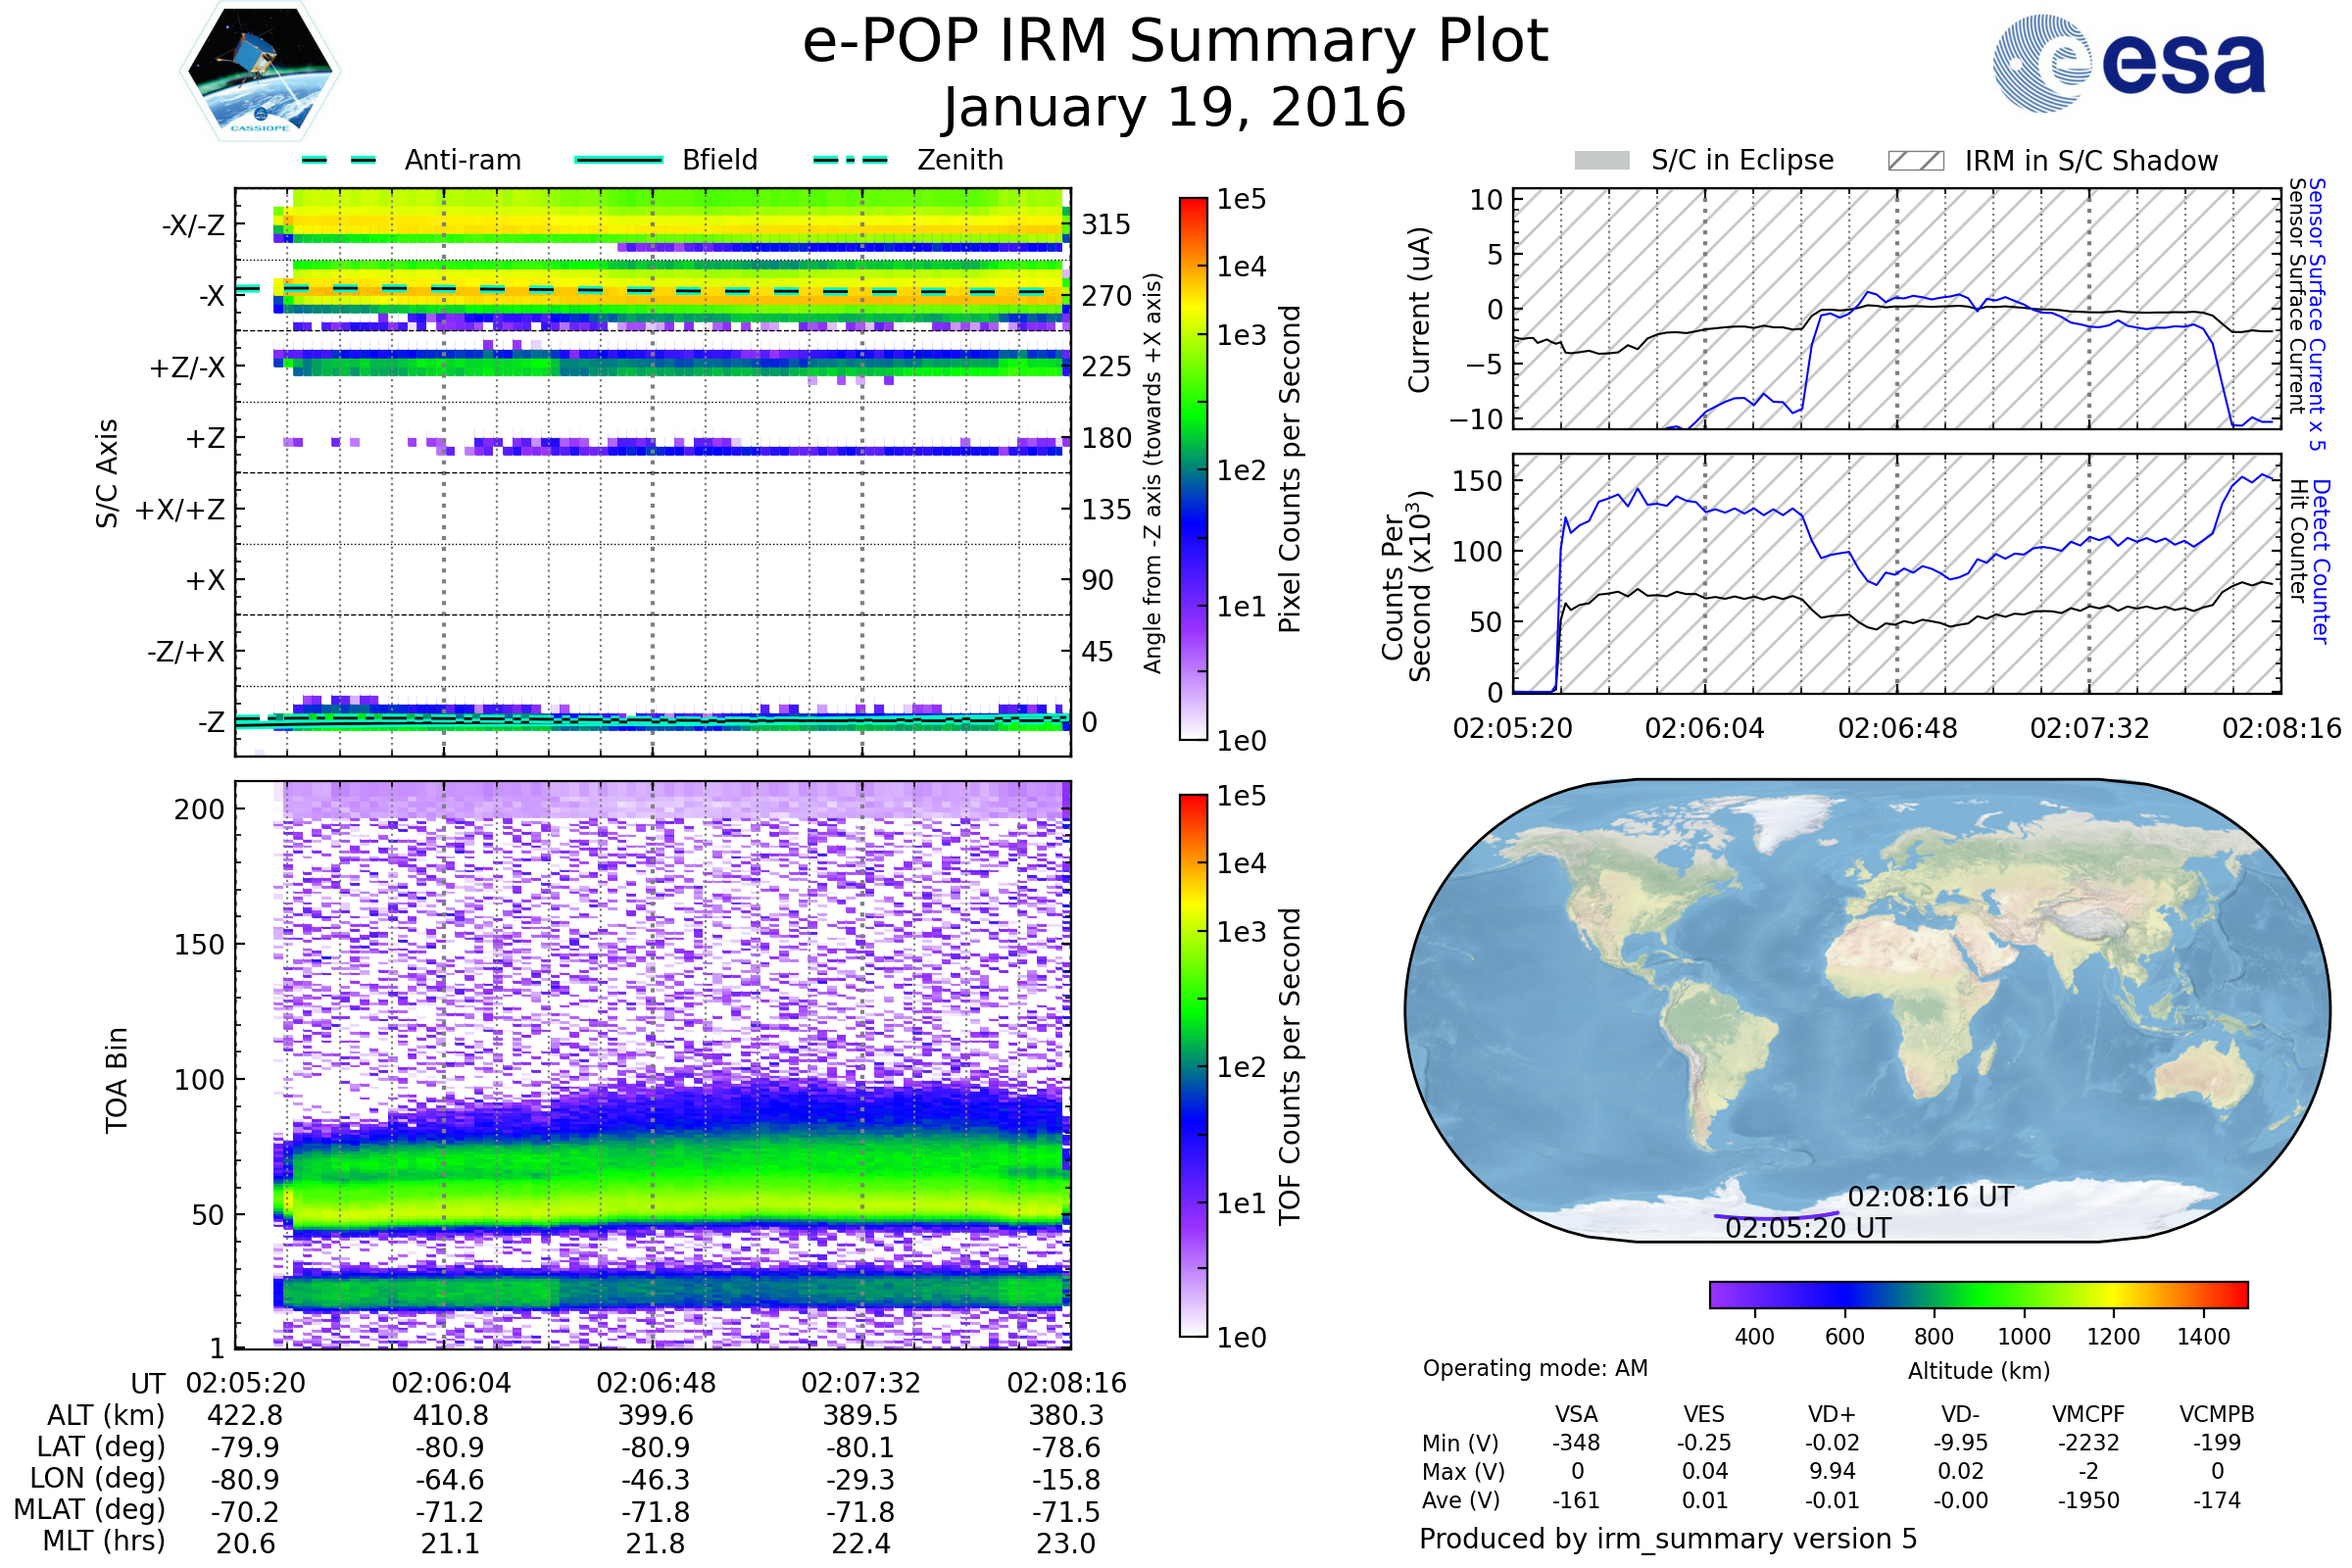Click the CASSIOPE satellite logo
2352x1568 pixels.
pyautogui.click(x=260, y=72)
